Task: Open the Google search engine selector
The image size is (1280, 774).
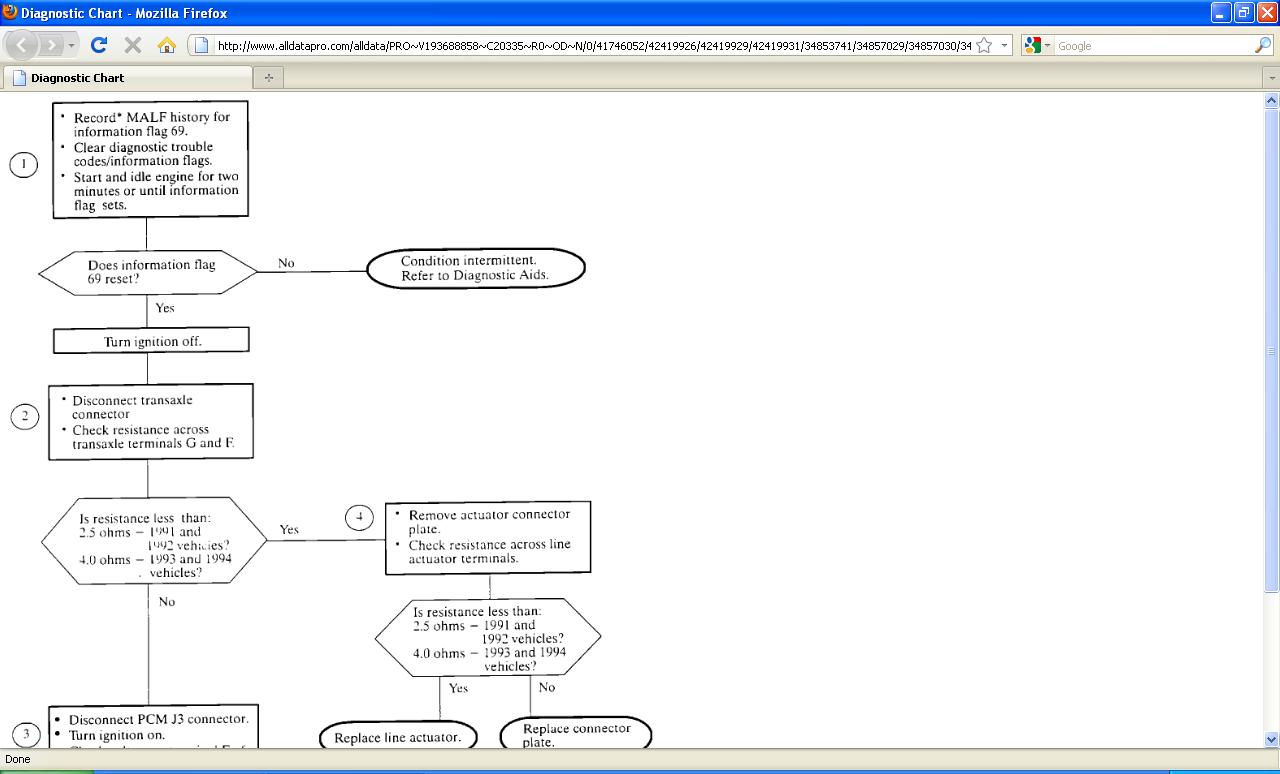Action: coord(1038,45)
